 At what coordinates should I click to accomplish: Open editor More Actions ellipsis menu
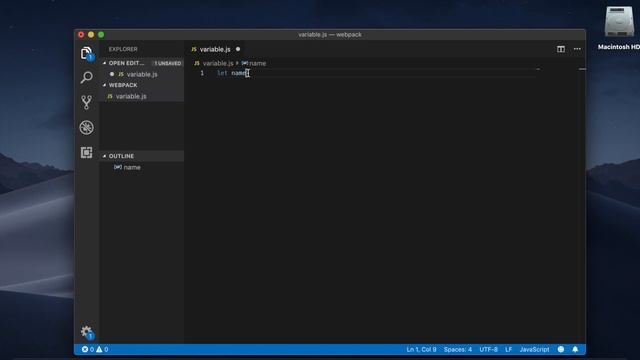point(577,49)
